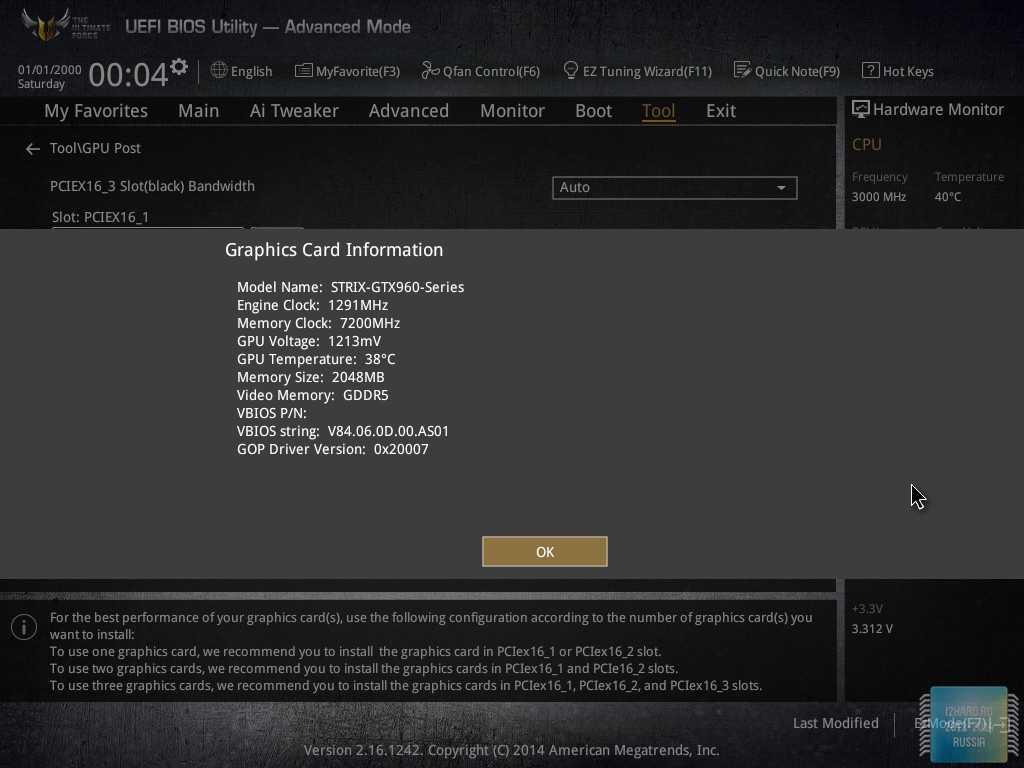The image size is (1024, 768).
Task: Click the Hardware Monitor display icon
Action: pyautogui.click(x=860, y=109)
